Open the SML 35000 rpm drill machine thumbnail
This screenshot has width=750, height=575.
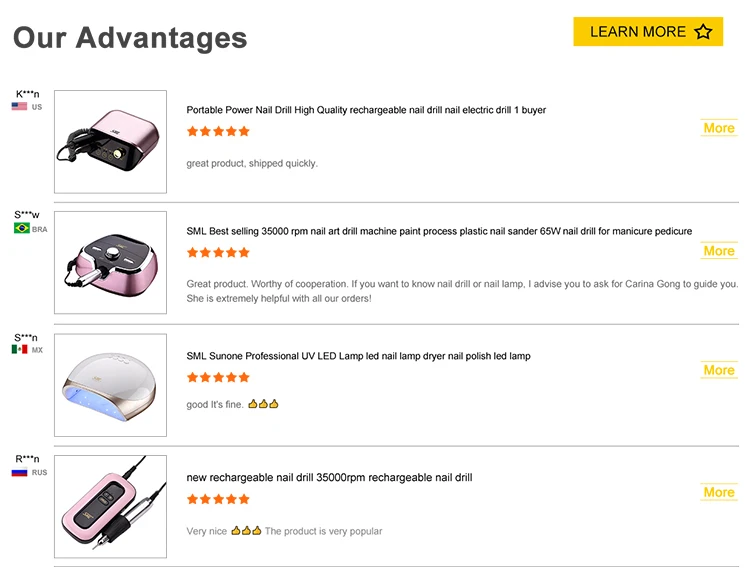point(110,263)
